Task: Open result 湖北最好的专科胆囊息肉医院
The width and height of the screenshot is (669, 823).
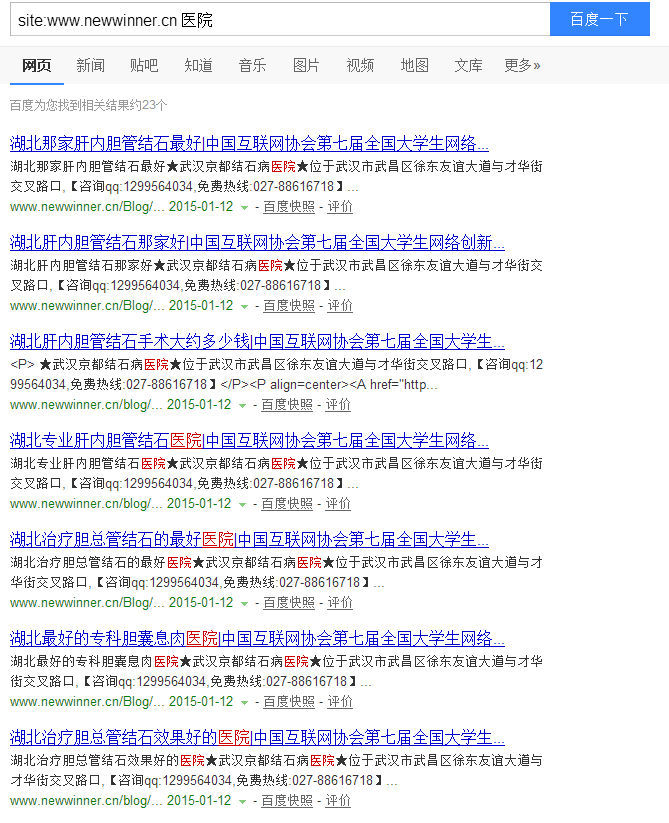Action: 257,638
